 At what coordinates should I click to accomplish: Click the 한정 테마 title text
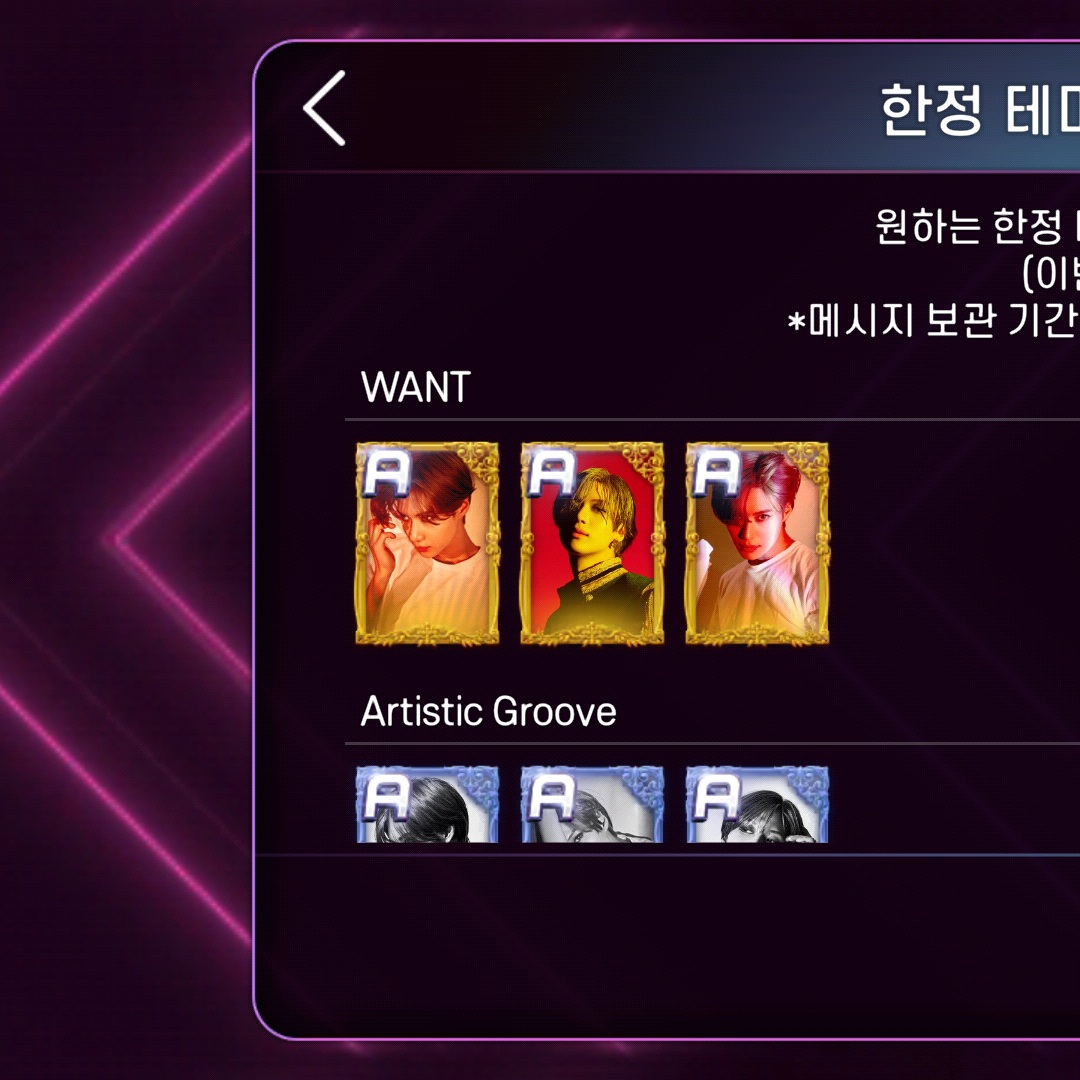[980, 110]
